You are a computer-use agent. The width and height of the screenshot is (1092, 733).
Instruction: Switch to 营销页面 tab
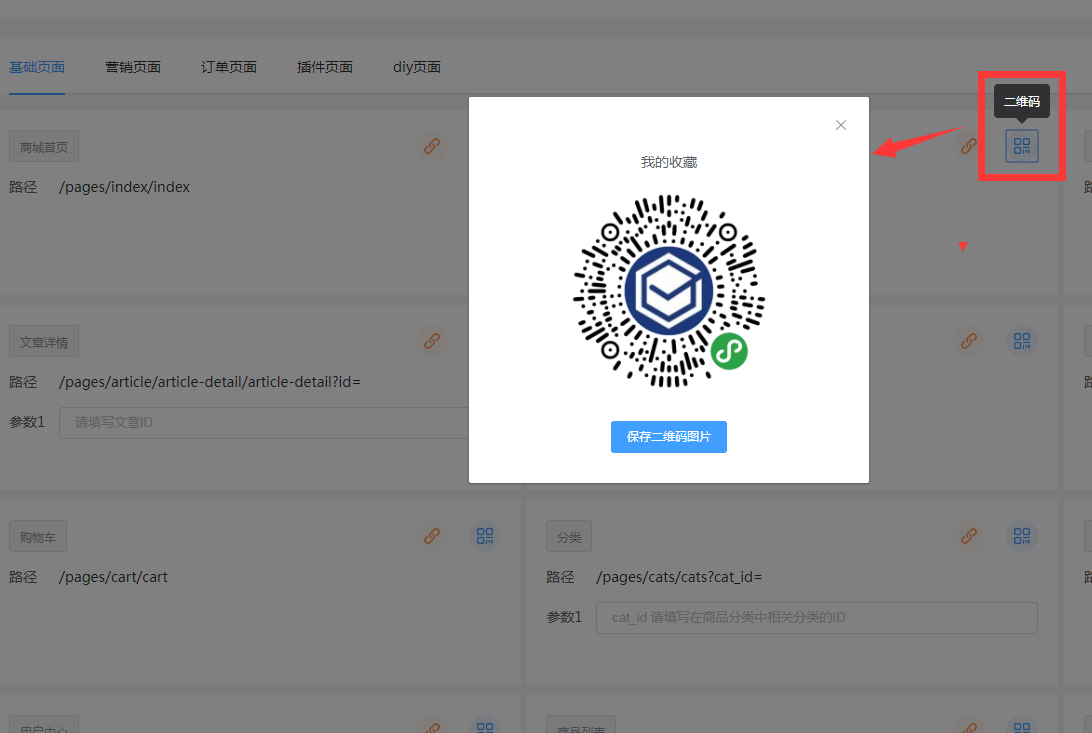133,68
